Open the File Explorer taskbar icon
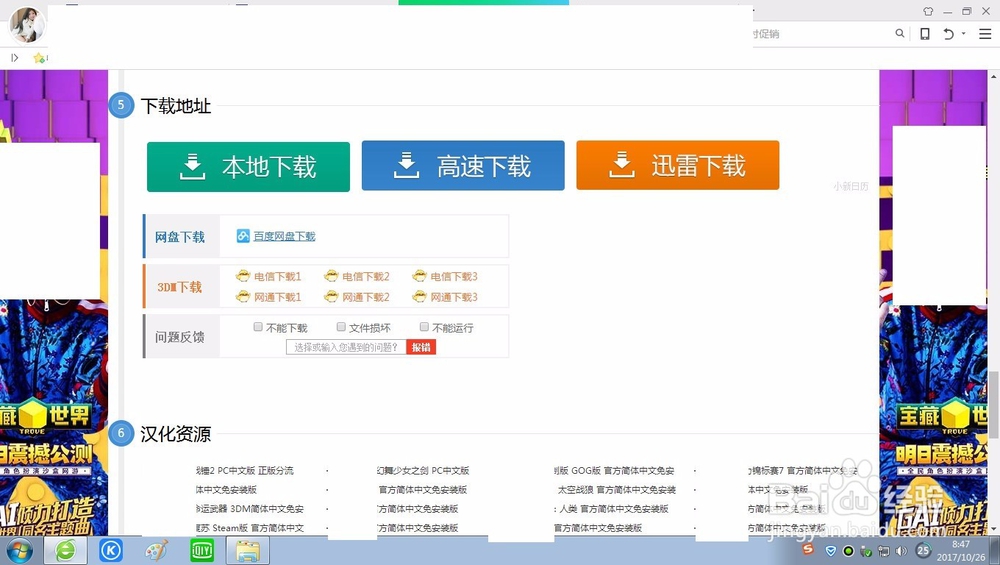 (247, 550)
